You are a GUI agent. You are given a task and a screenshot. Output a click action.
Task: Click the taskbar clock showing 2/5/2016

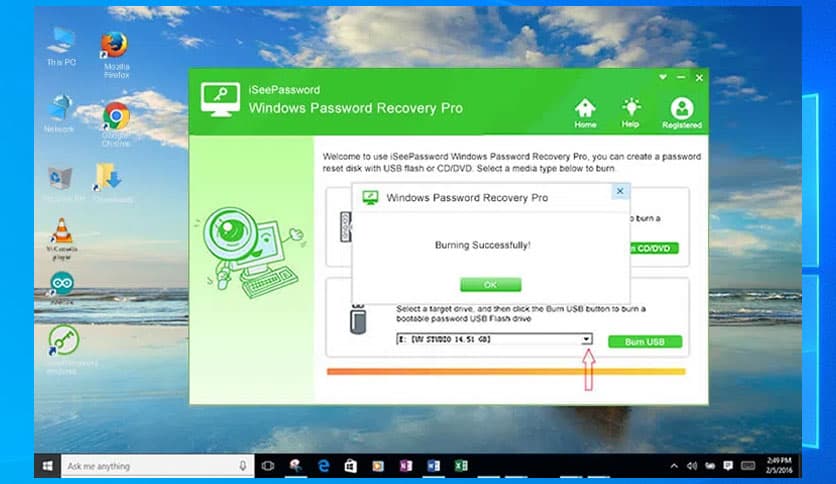click(779, 465)
